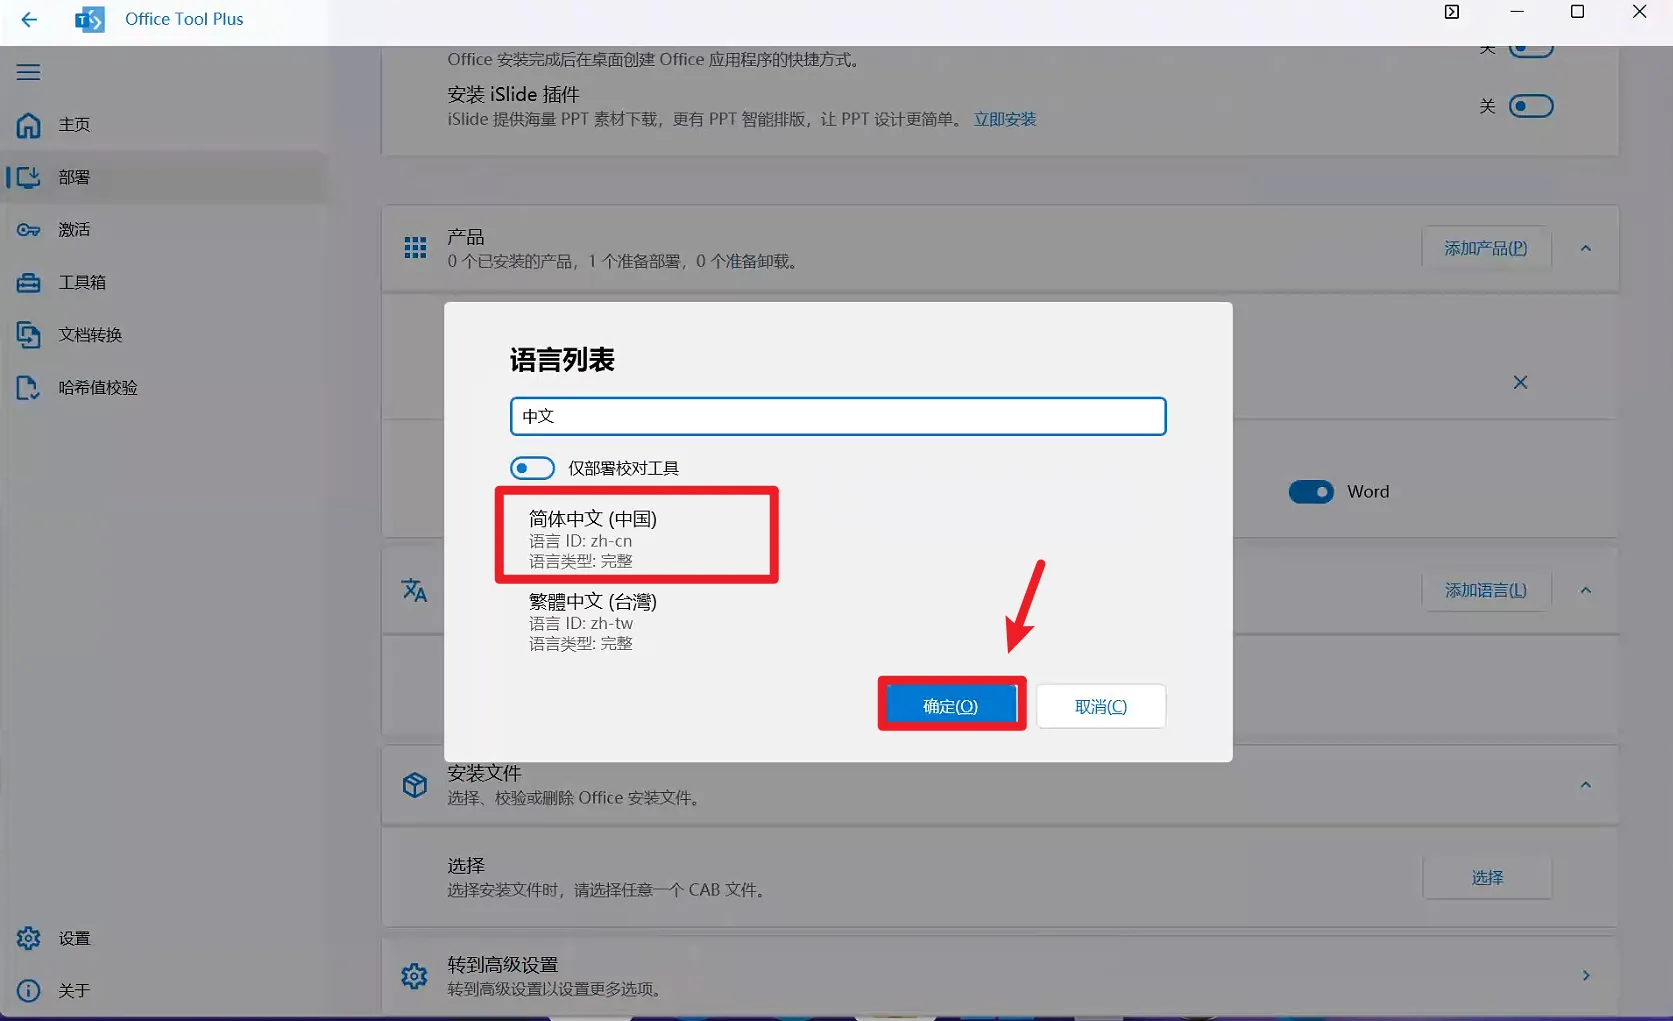This screenshot has width=1673, height=1021.
Task: Toggle the 仅部署校对工具 switch
Action: point(532,468)
